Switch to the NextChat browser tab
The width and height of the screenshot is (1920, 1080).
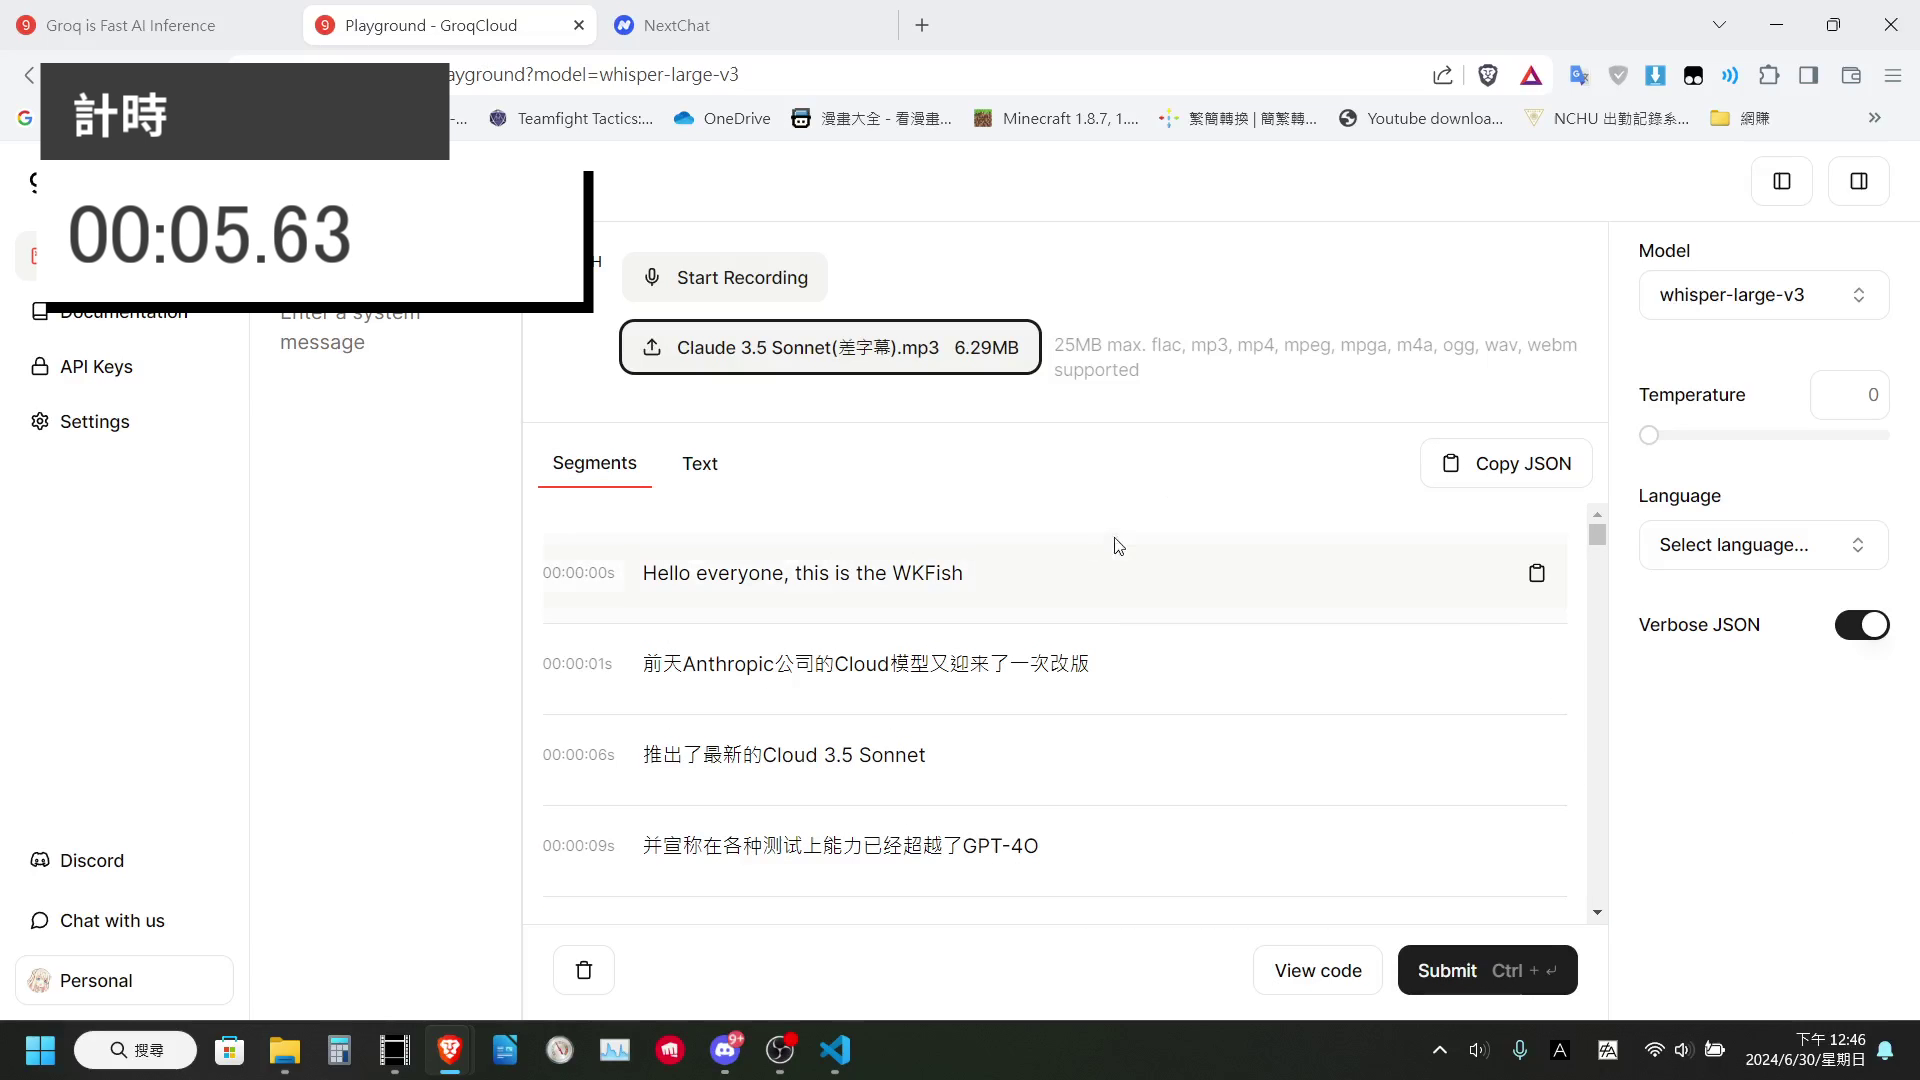tap(676, 25)
